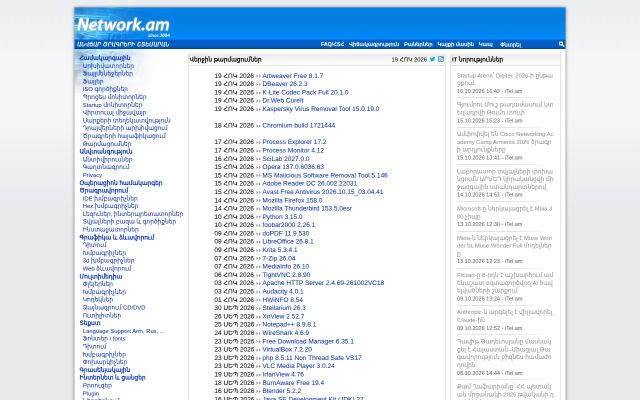Open Process Explorer 17.2 entry
The width and height of the screenshot is (640, 400).
294,142
